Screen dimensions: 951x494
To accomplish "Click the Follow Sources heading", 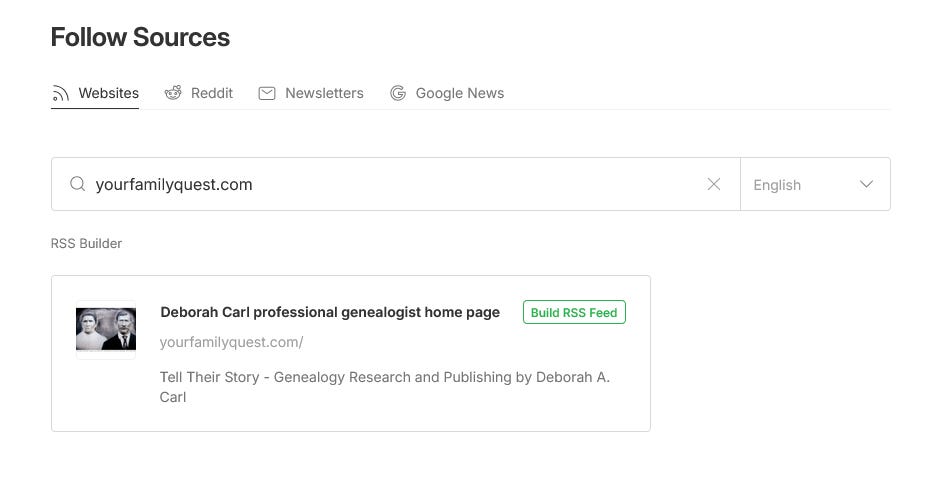I will pyautogui.click(x=140, y=37).
